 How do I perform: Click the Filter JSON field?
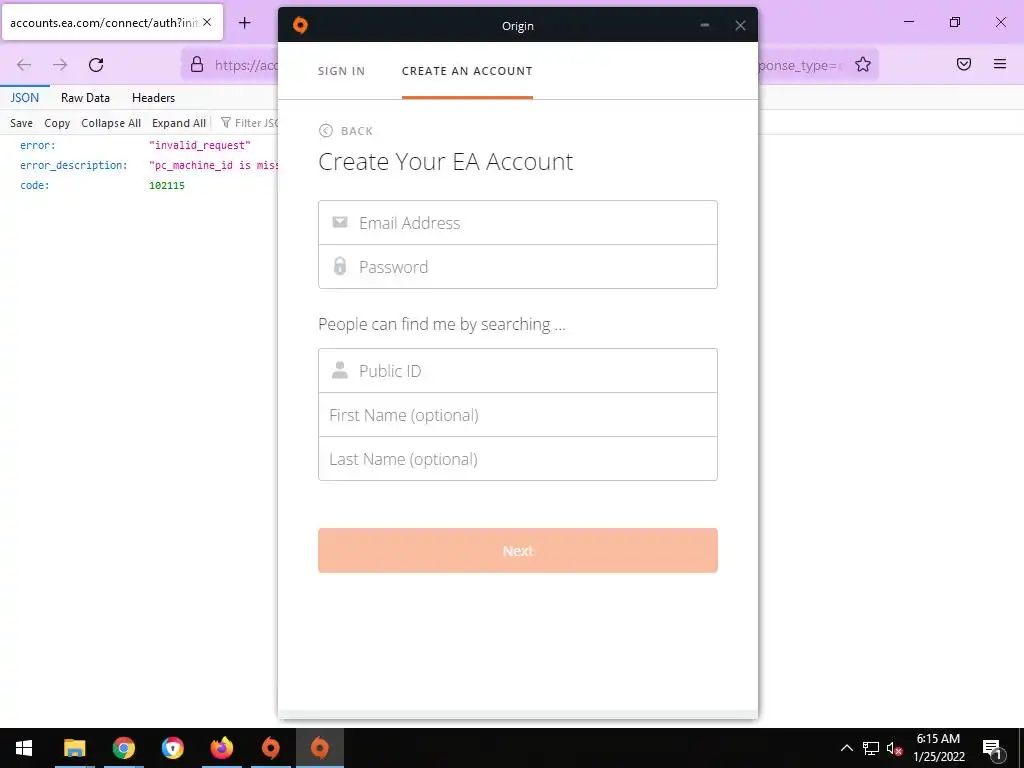pos(249,123)
